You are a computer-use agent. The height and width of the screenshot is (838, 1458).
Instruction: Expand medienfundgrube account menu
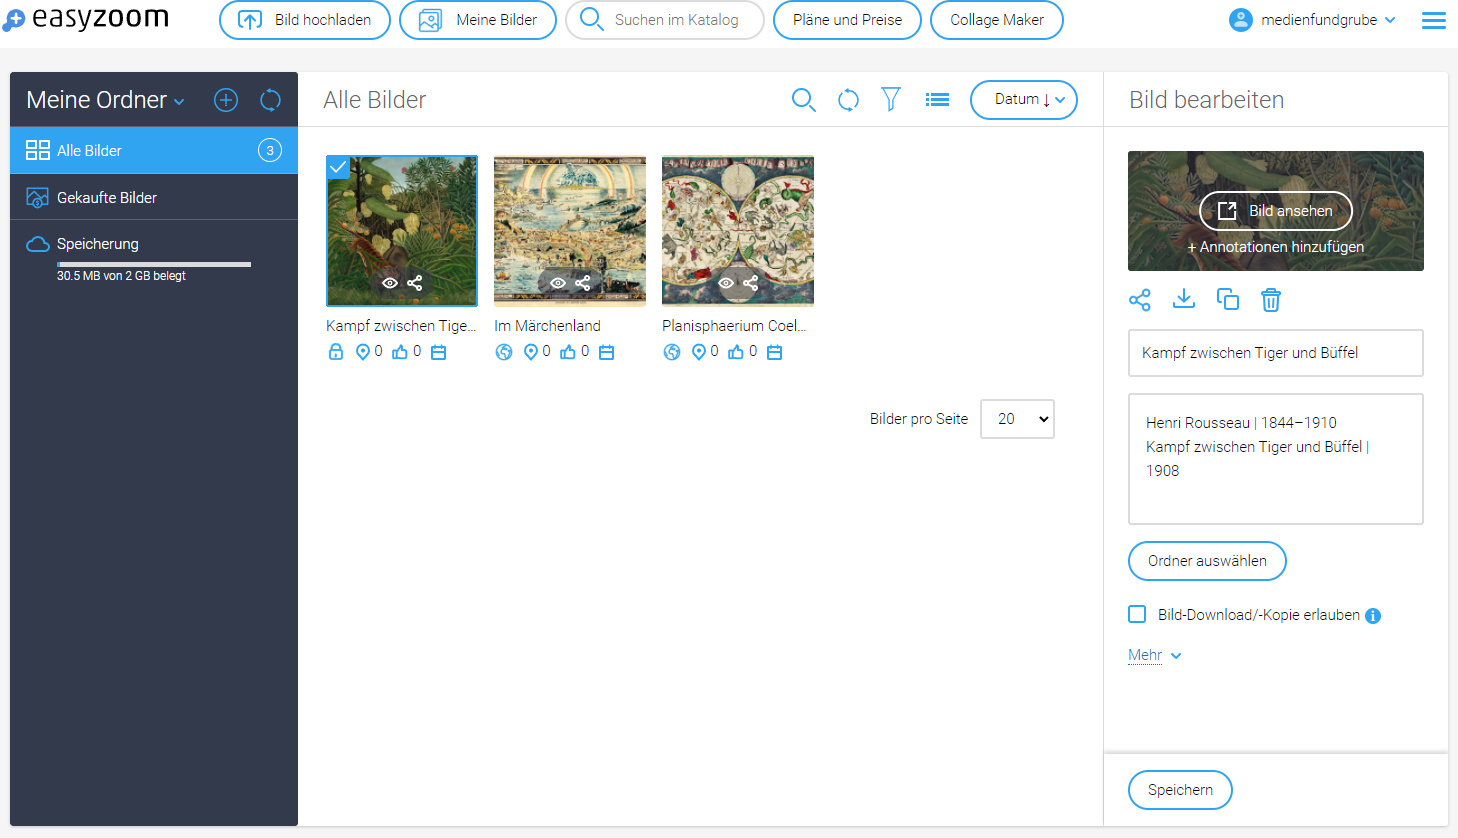[x=1312, y=20]
